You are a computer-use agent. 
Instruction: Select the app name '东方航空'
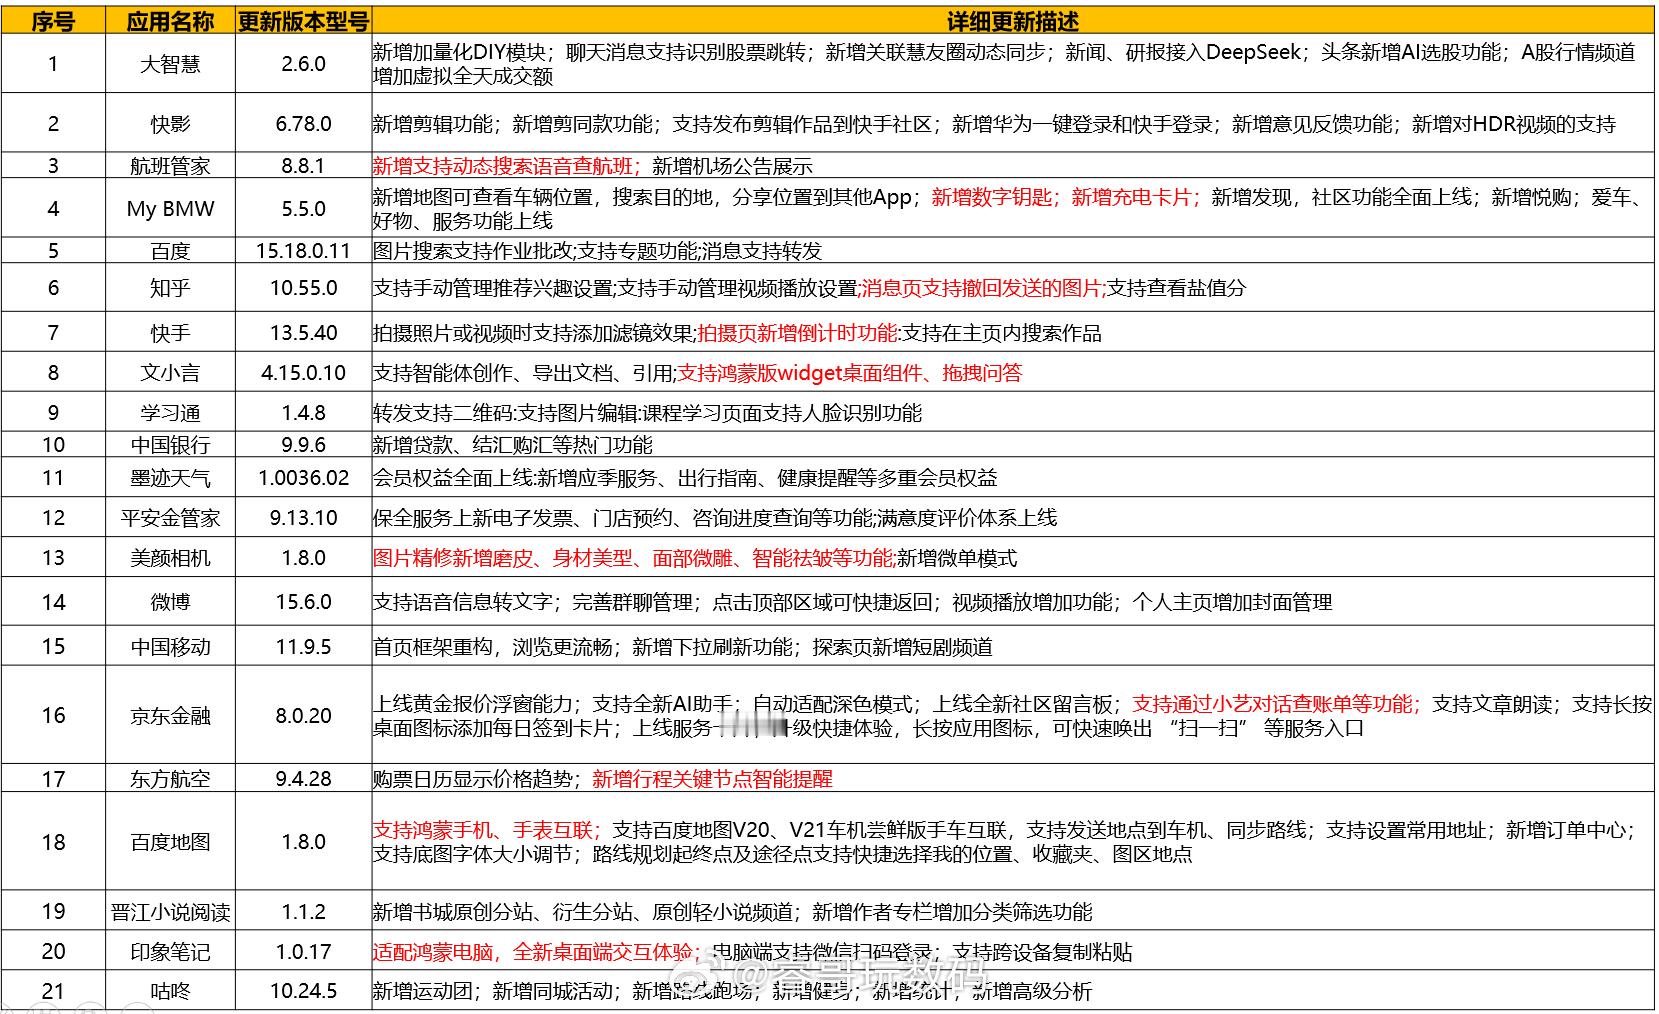click(x=170, y=779)
